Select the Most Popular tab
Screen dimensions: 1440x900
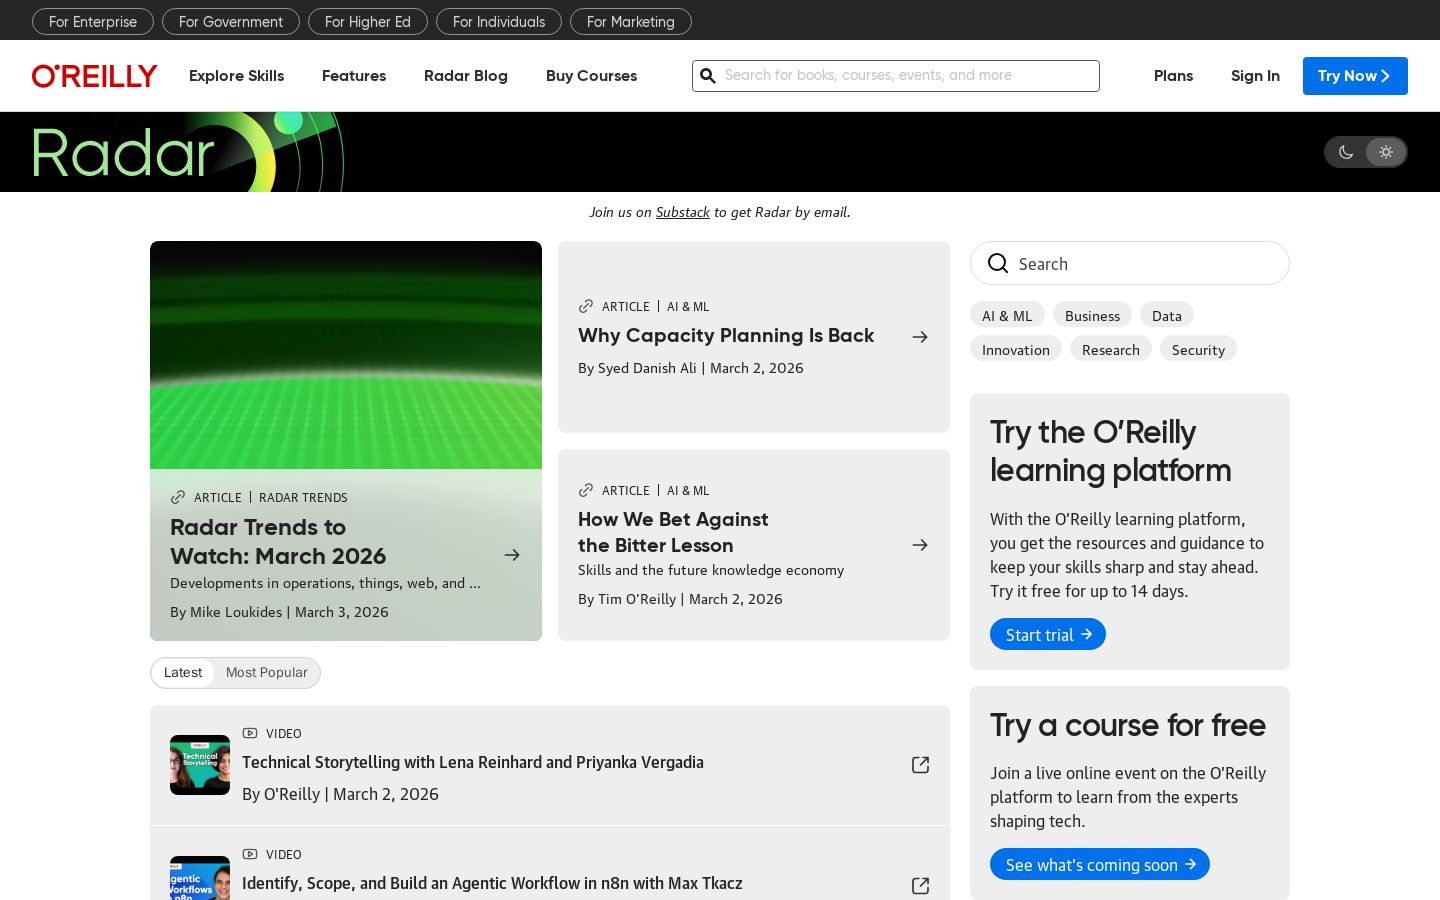267,673
